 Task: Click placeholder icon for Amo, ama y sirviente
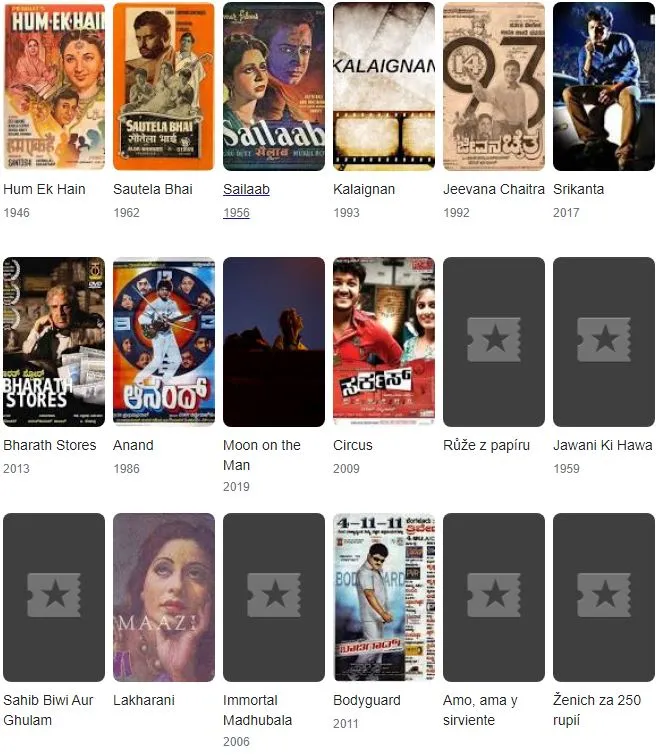(494, 595)
